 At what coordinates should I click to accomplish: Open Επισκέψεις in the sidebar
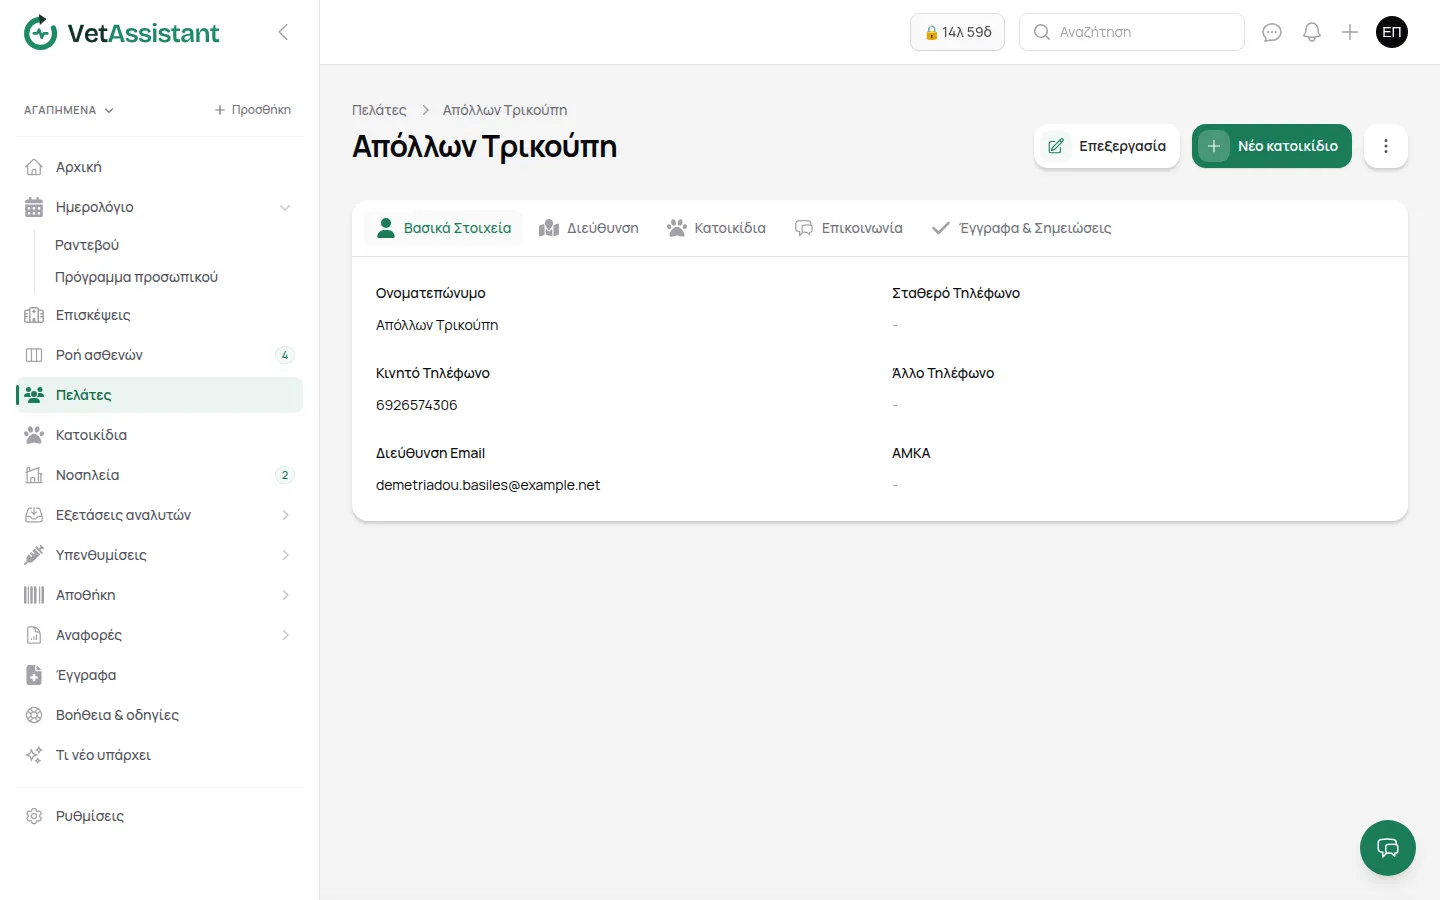pyautogui.click(x=160, y=315)
